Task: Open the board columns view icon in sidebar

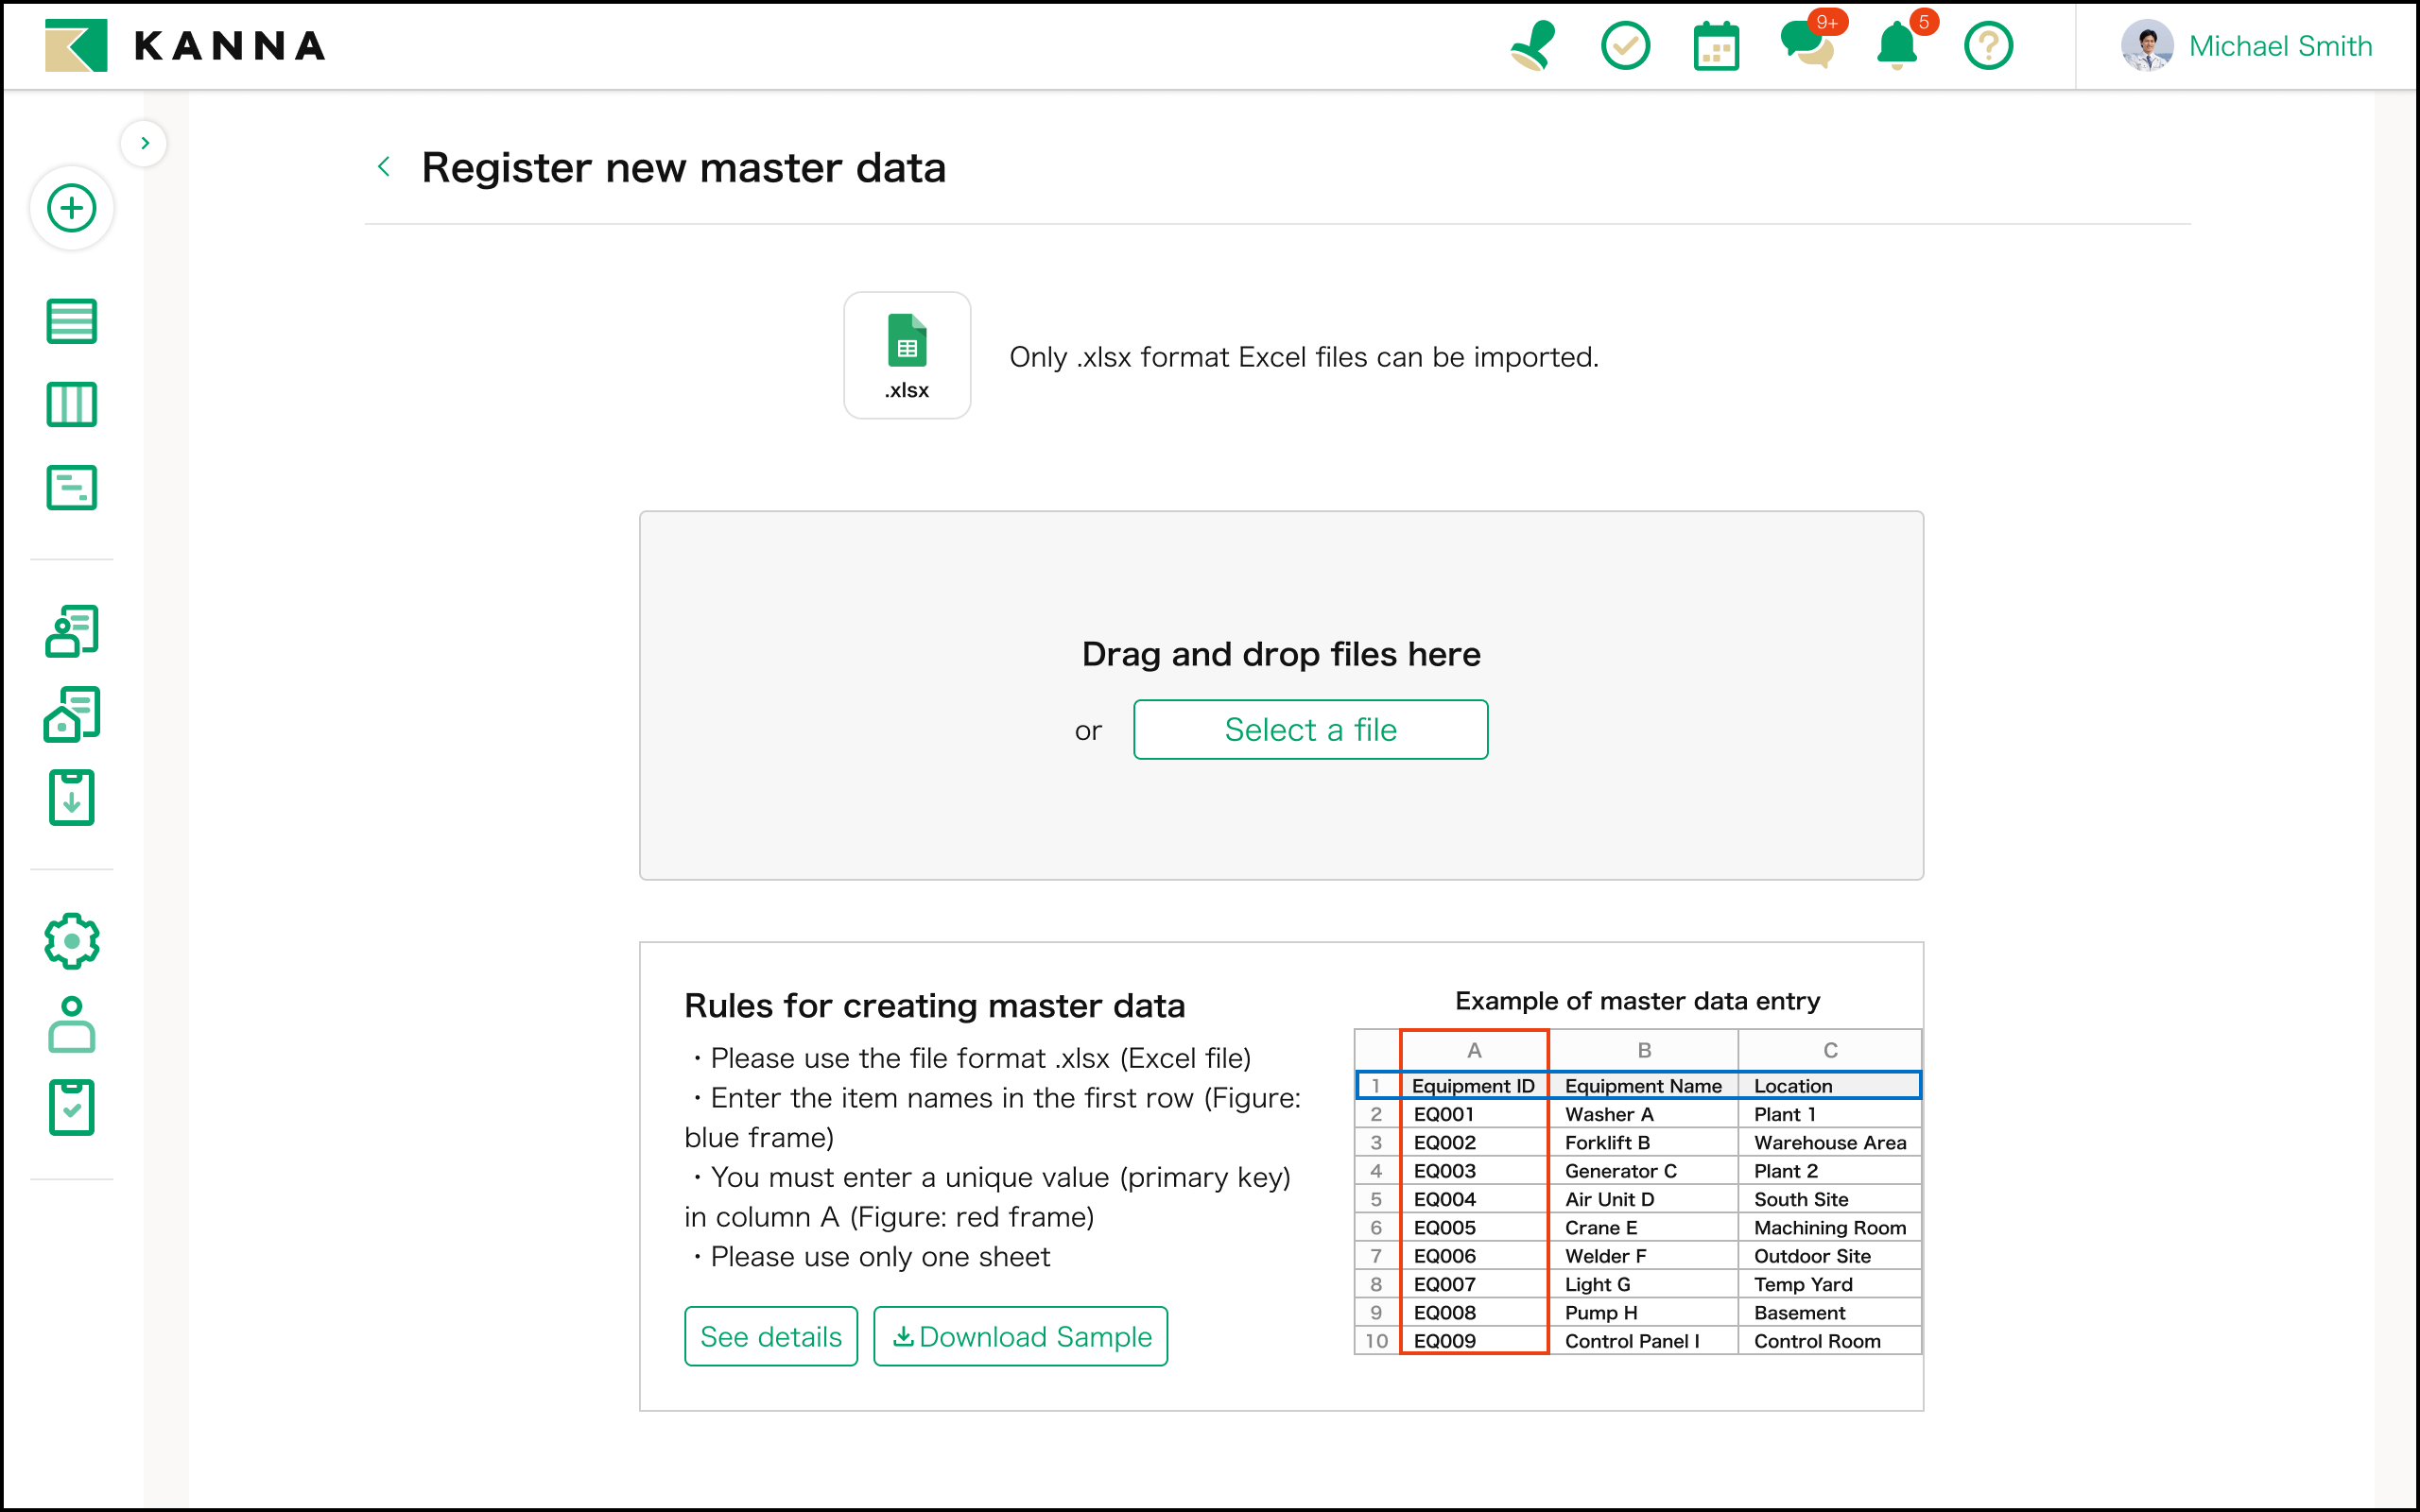Action: [x=72, y=404]
